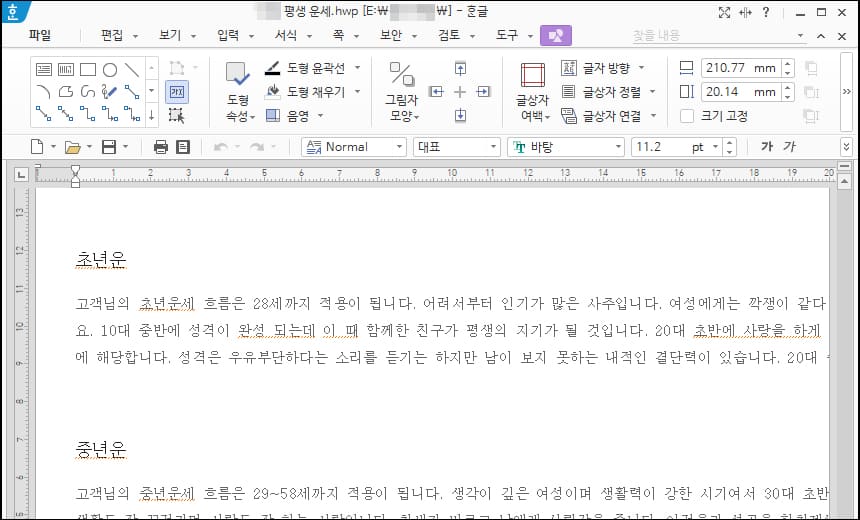Decrease the 20.14 mm height stepper

tap(788, 97)
